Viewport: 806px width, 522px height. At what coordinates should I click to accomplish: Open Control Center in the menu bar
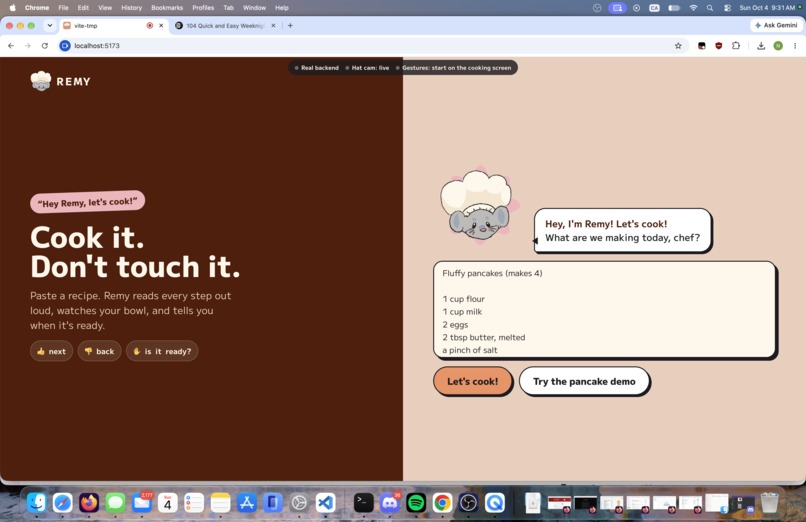point(727,8)
